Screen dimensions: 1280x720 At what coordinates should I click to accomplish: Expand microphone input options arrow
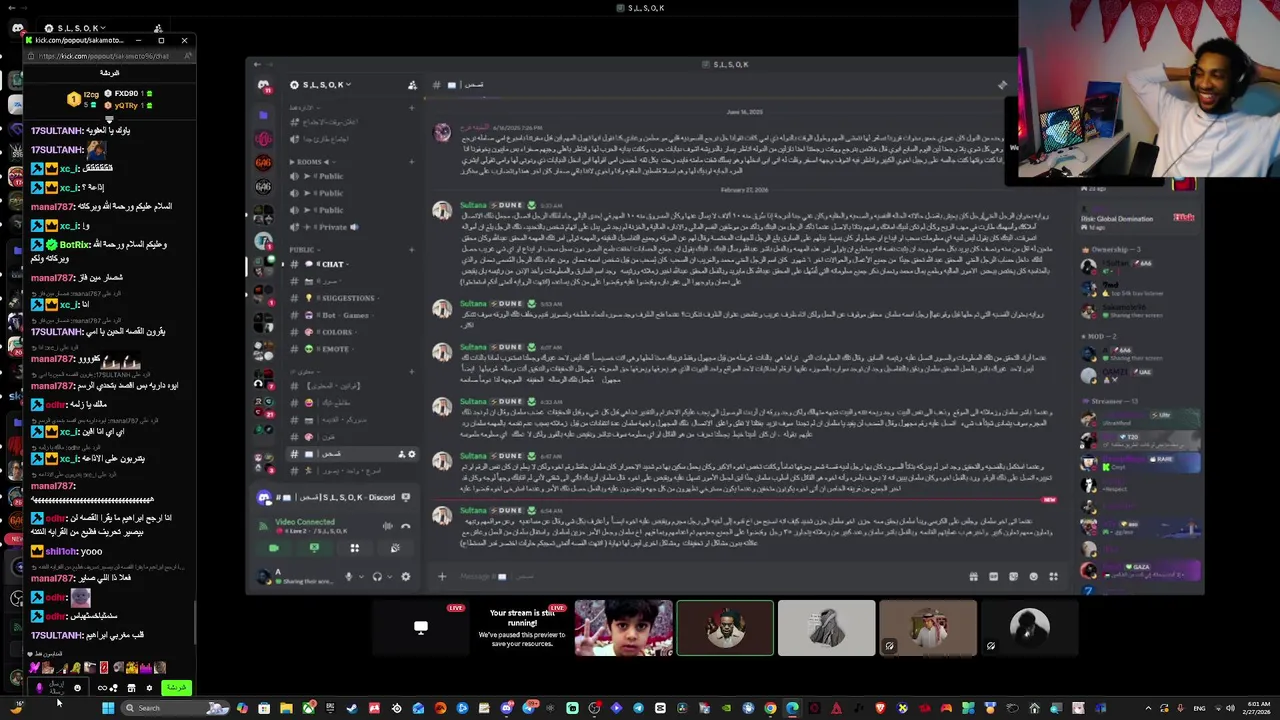pyautogui.click(x=360, y=577)
